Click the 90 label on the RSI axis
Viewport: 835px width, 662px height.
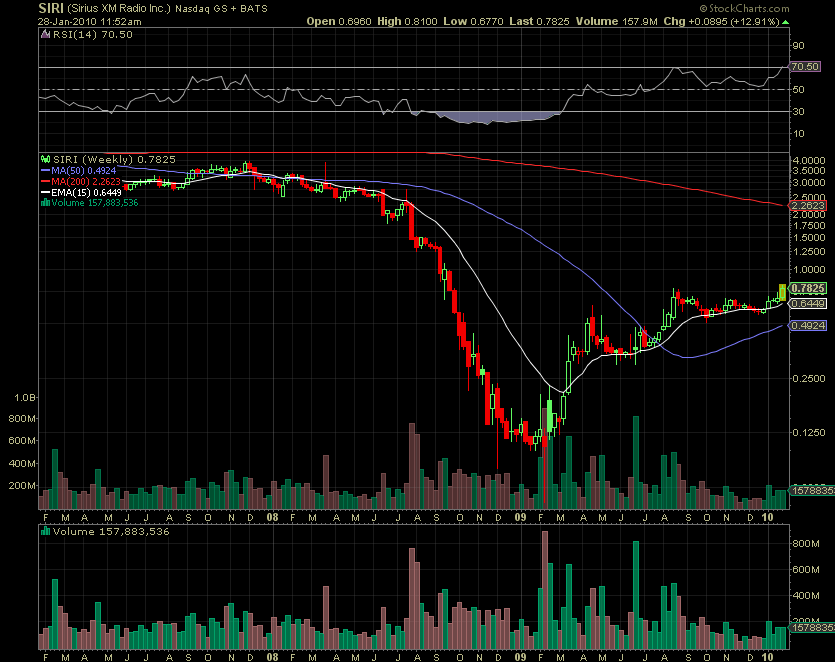click(798, 46)
